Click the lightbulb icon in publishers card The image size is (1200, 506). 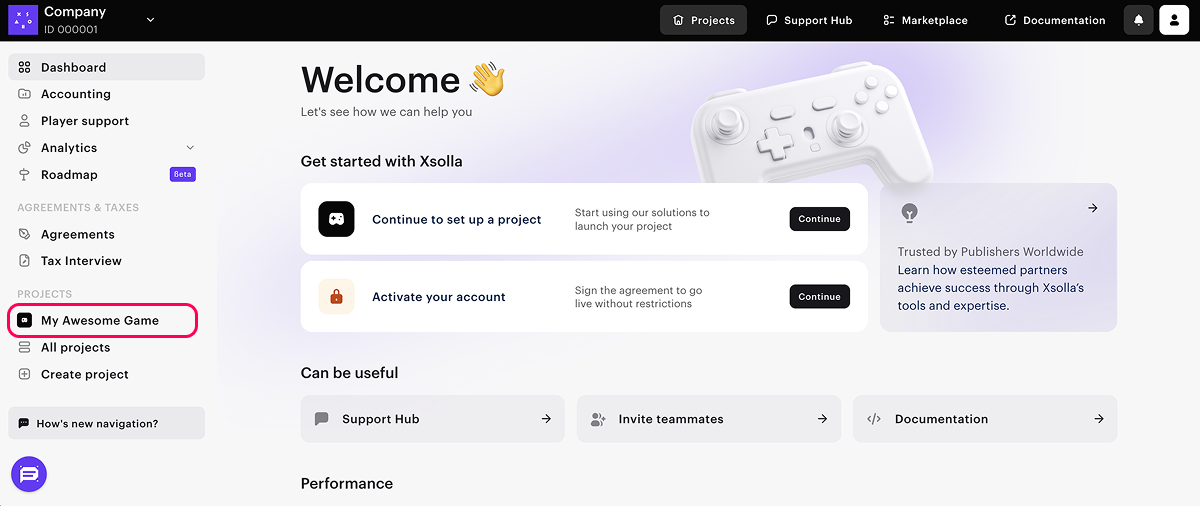click(x=909, y=212)
